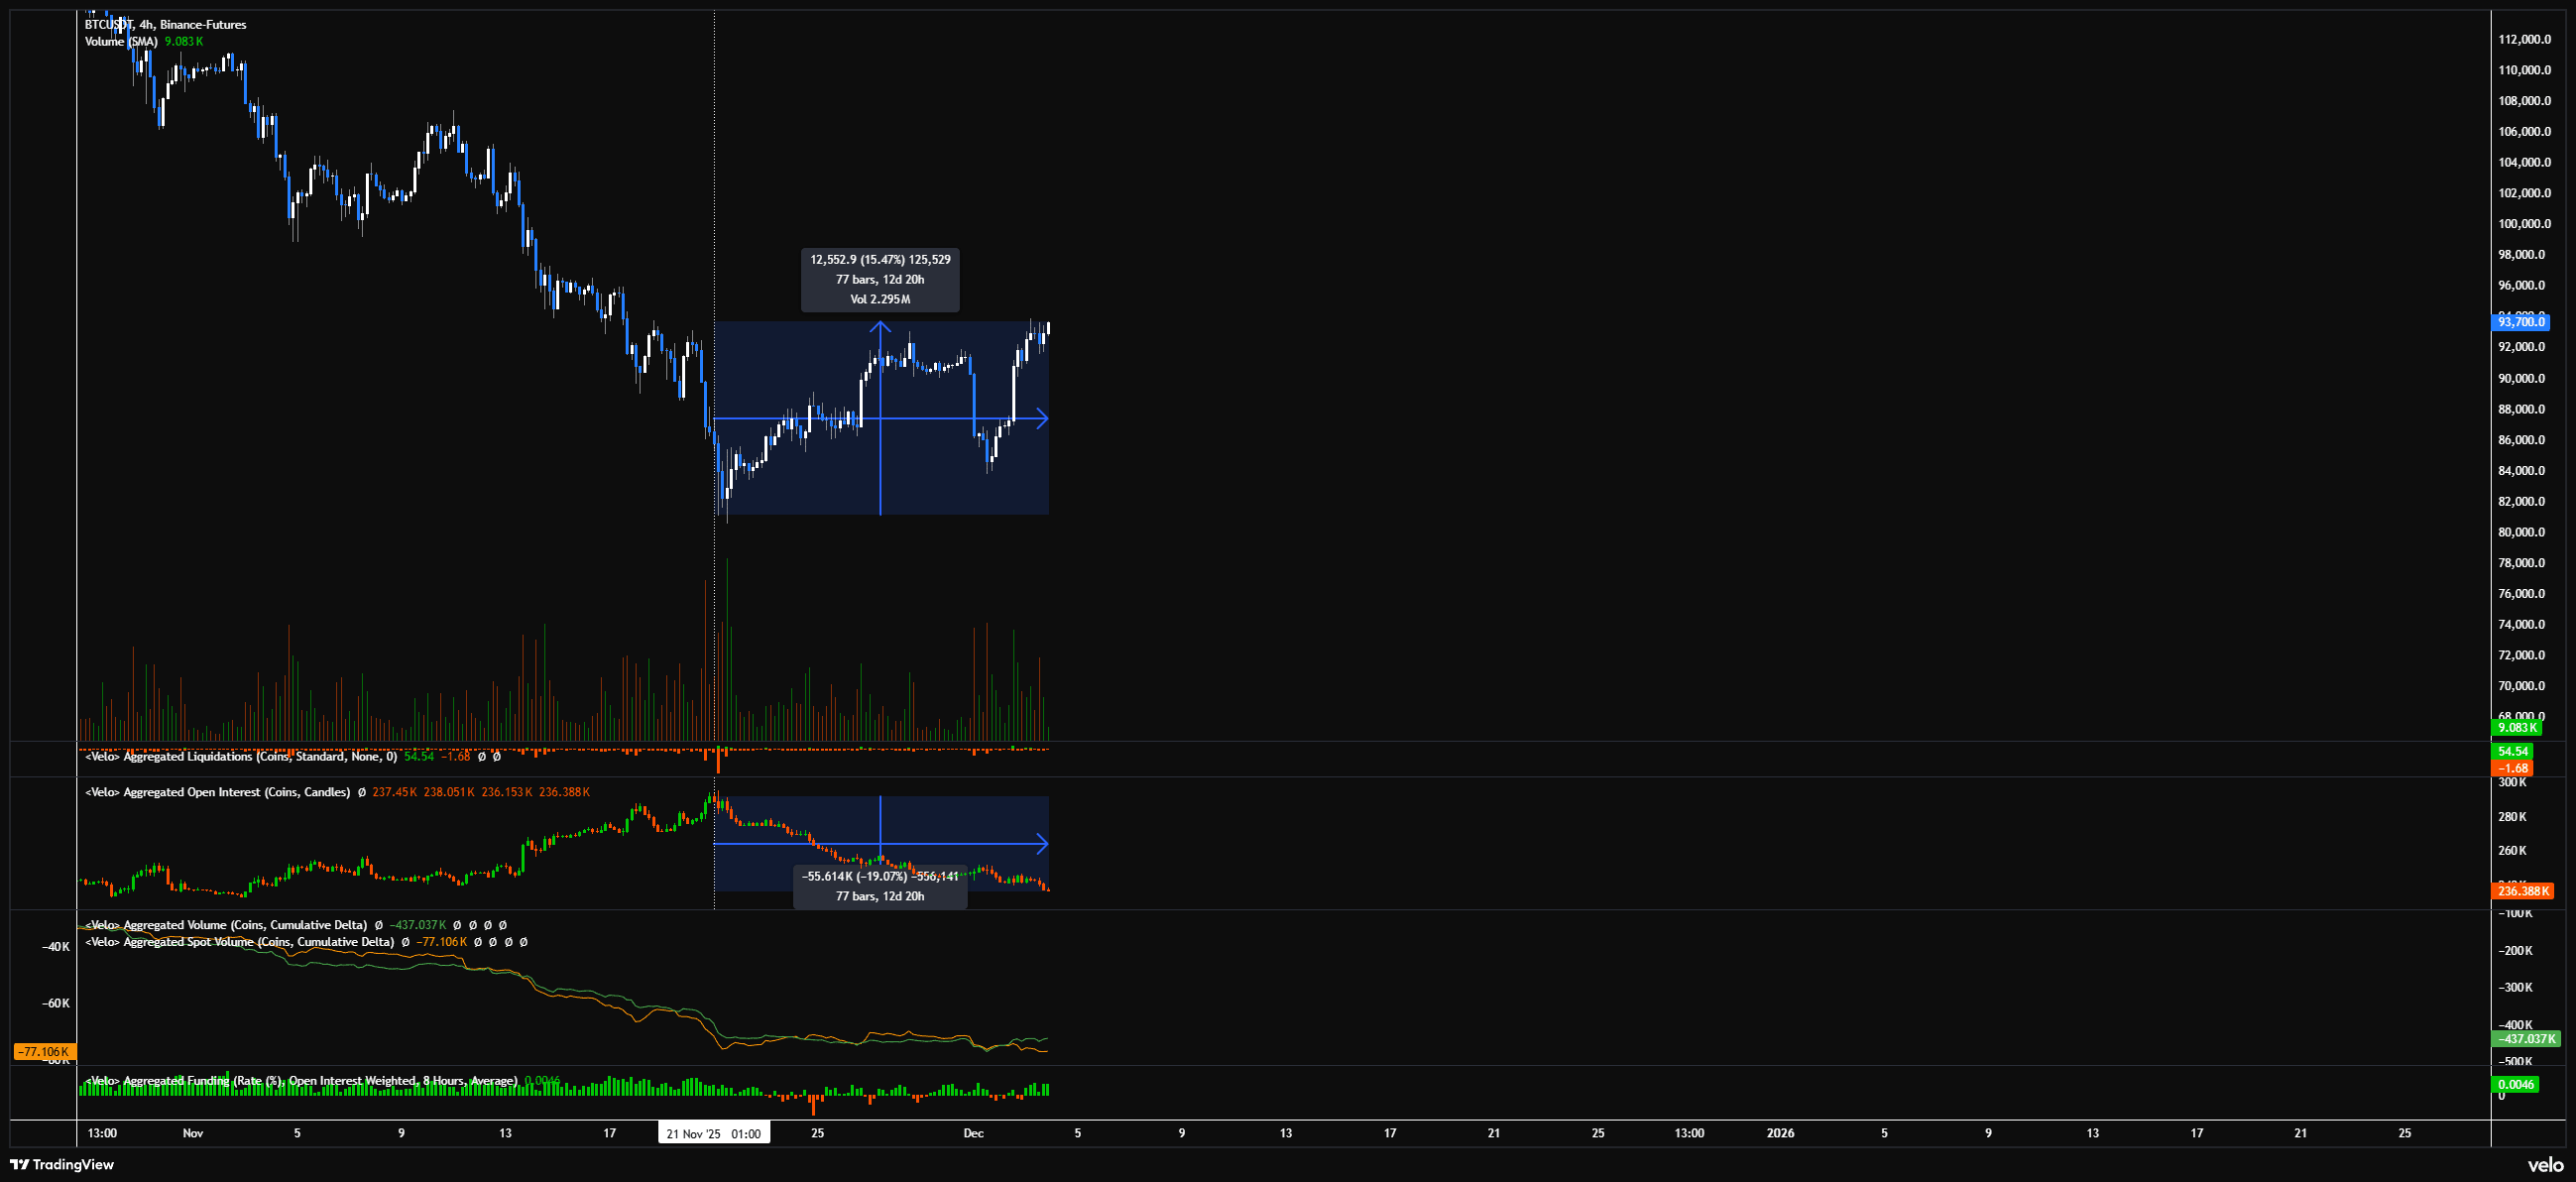Viewport: 2576px width, 1182px height.
Task: Click the blue 93,700.0 current price tag
Action: tap(2520, 322)
